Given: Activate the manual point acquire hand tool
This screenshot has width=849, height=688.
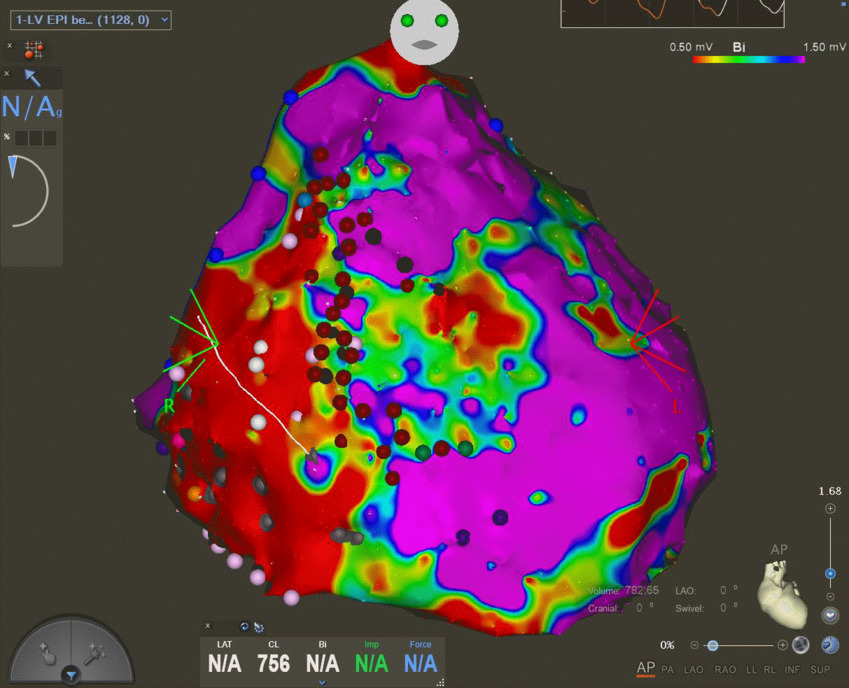Looking at the screenshot, I should [x=48, y=653].
